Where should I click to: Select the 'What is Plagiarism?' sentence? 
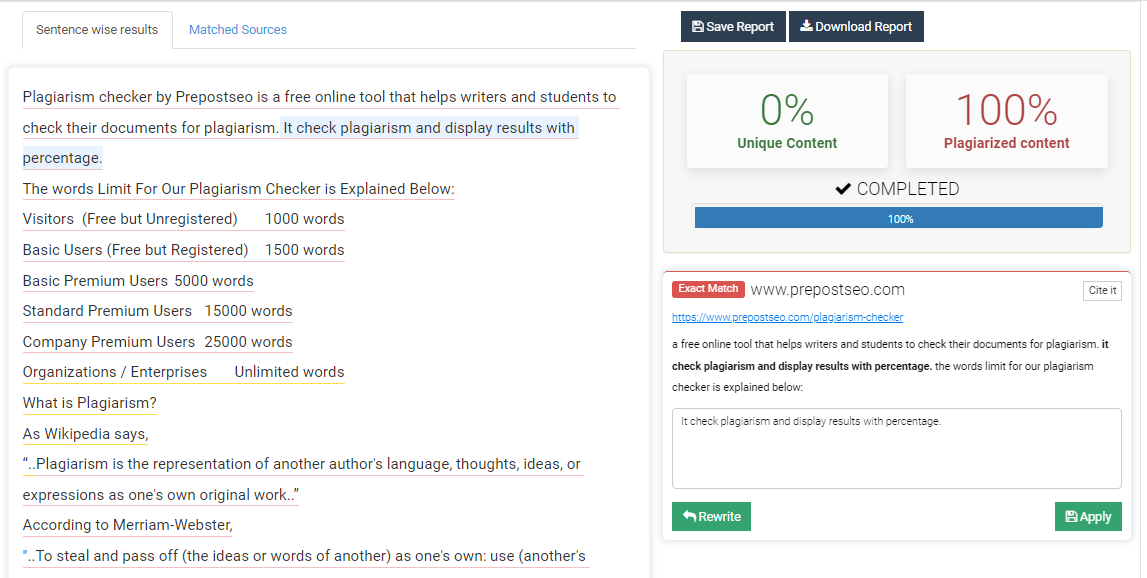pos(89,402)
